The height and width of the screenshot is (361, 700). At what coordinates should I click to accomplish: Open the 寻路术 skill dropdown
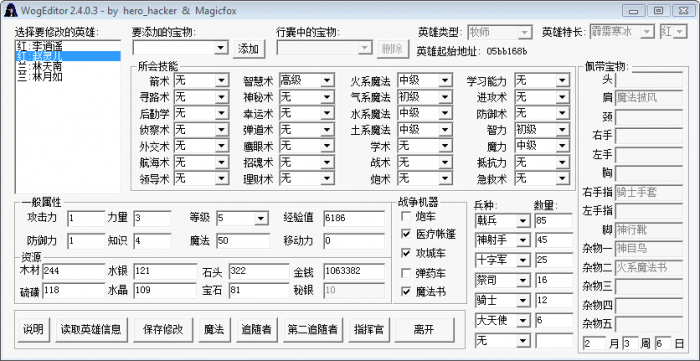coord(221,97)
